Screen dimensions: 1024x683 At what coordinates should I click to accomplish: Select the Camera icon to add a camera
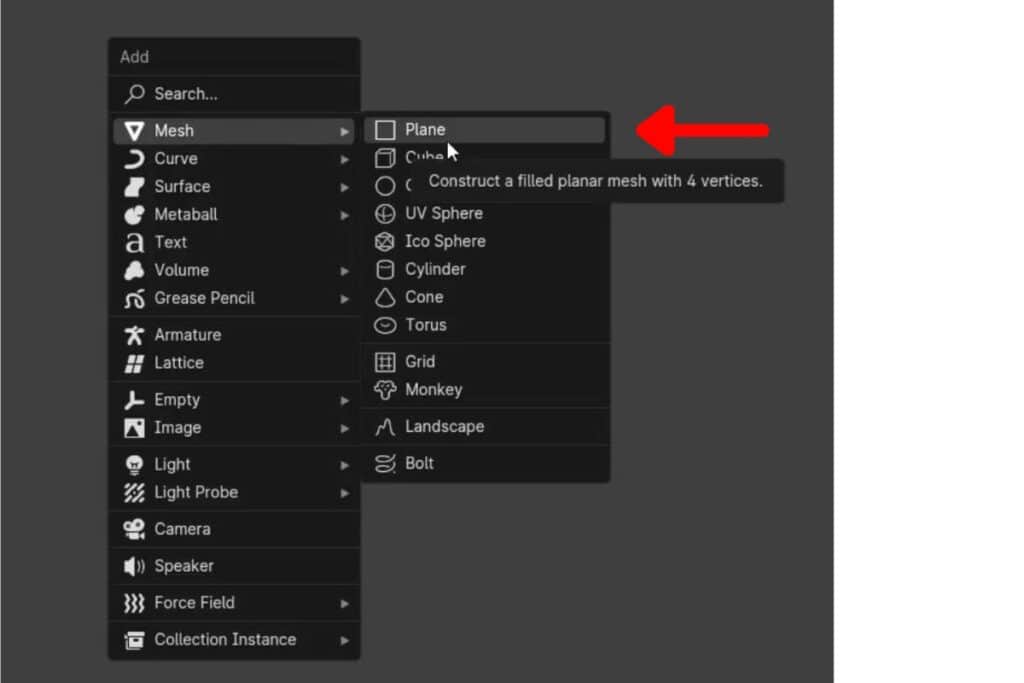134,528
